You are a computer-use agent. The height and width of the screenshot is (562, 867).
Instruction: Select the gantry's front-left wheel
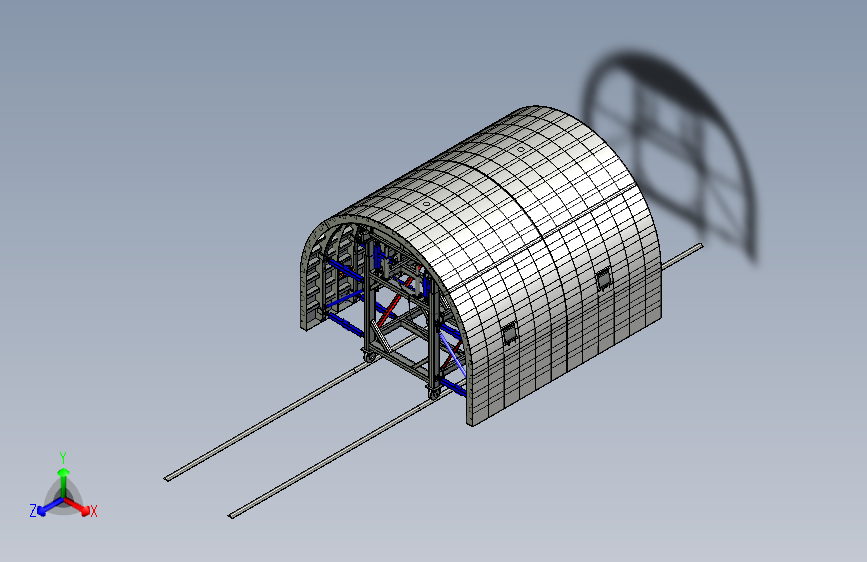369,357
